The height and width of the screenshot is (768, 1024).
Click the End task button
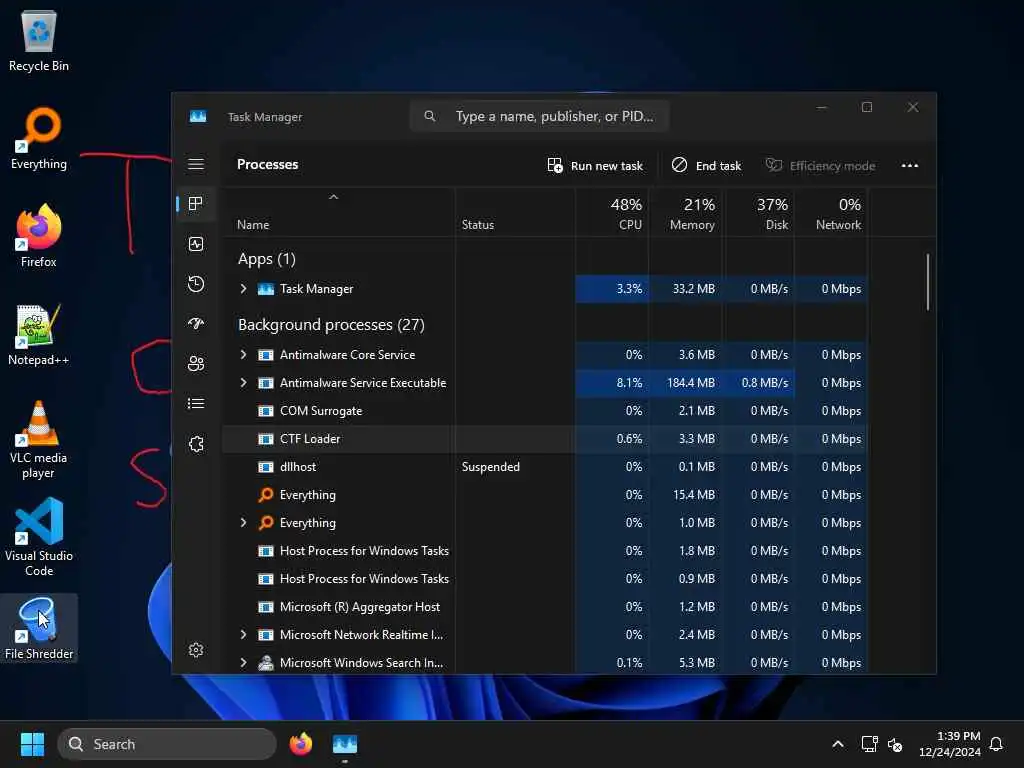click(706, 165)
